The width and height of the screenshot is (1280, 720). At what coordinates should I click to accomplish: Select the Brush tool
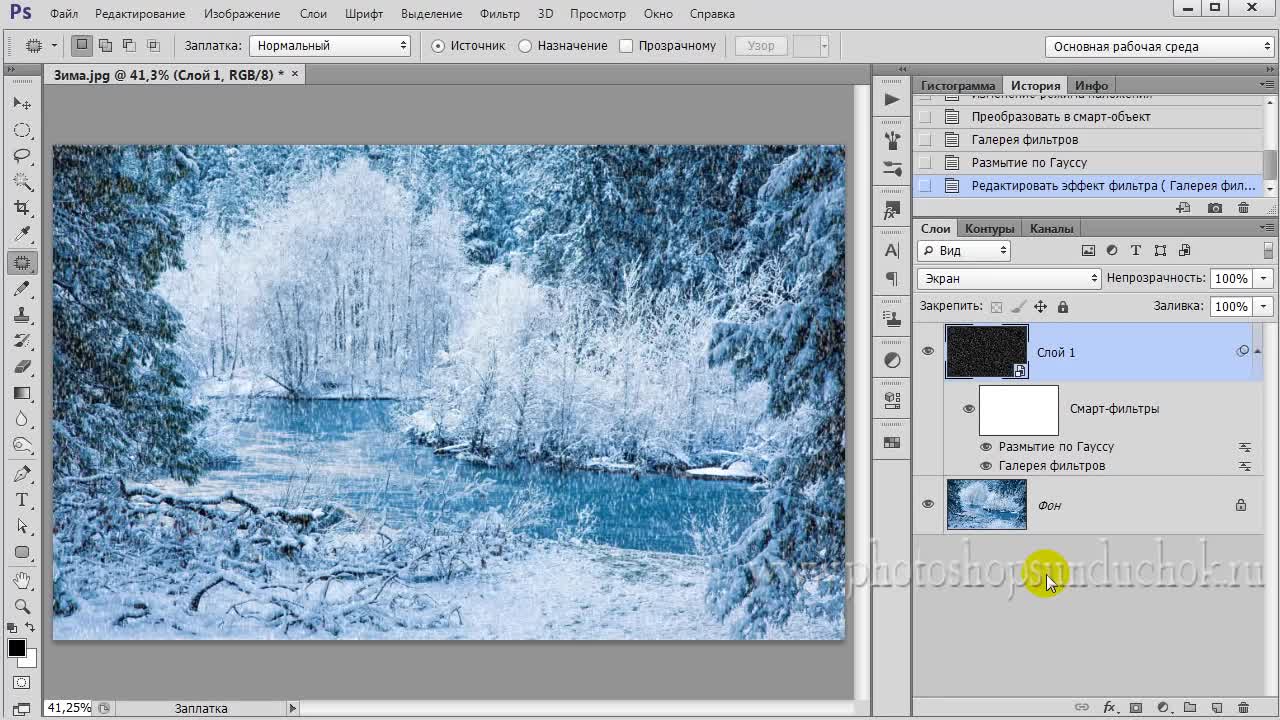(x=22, y=288)
